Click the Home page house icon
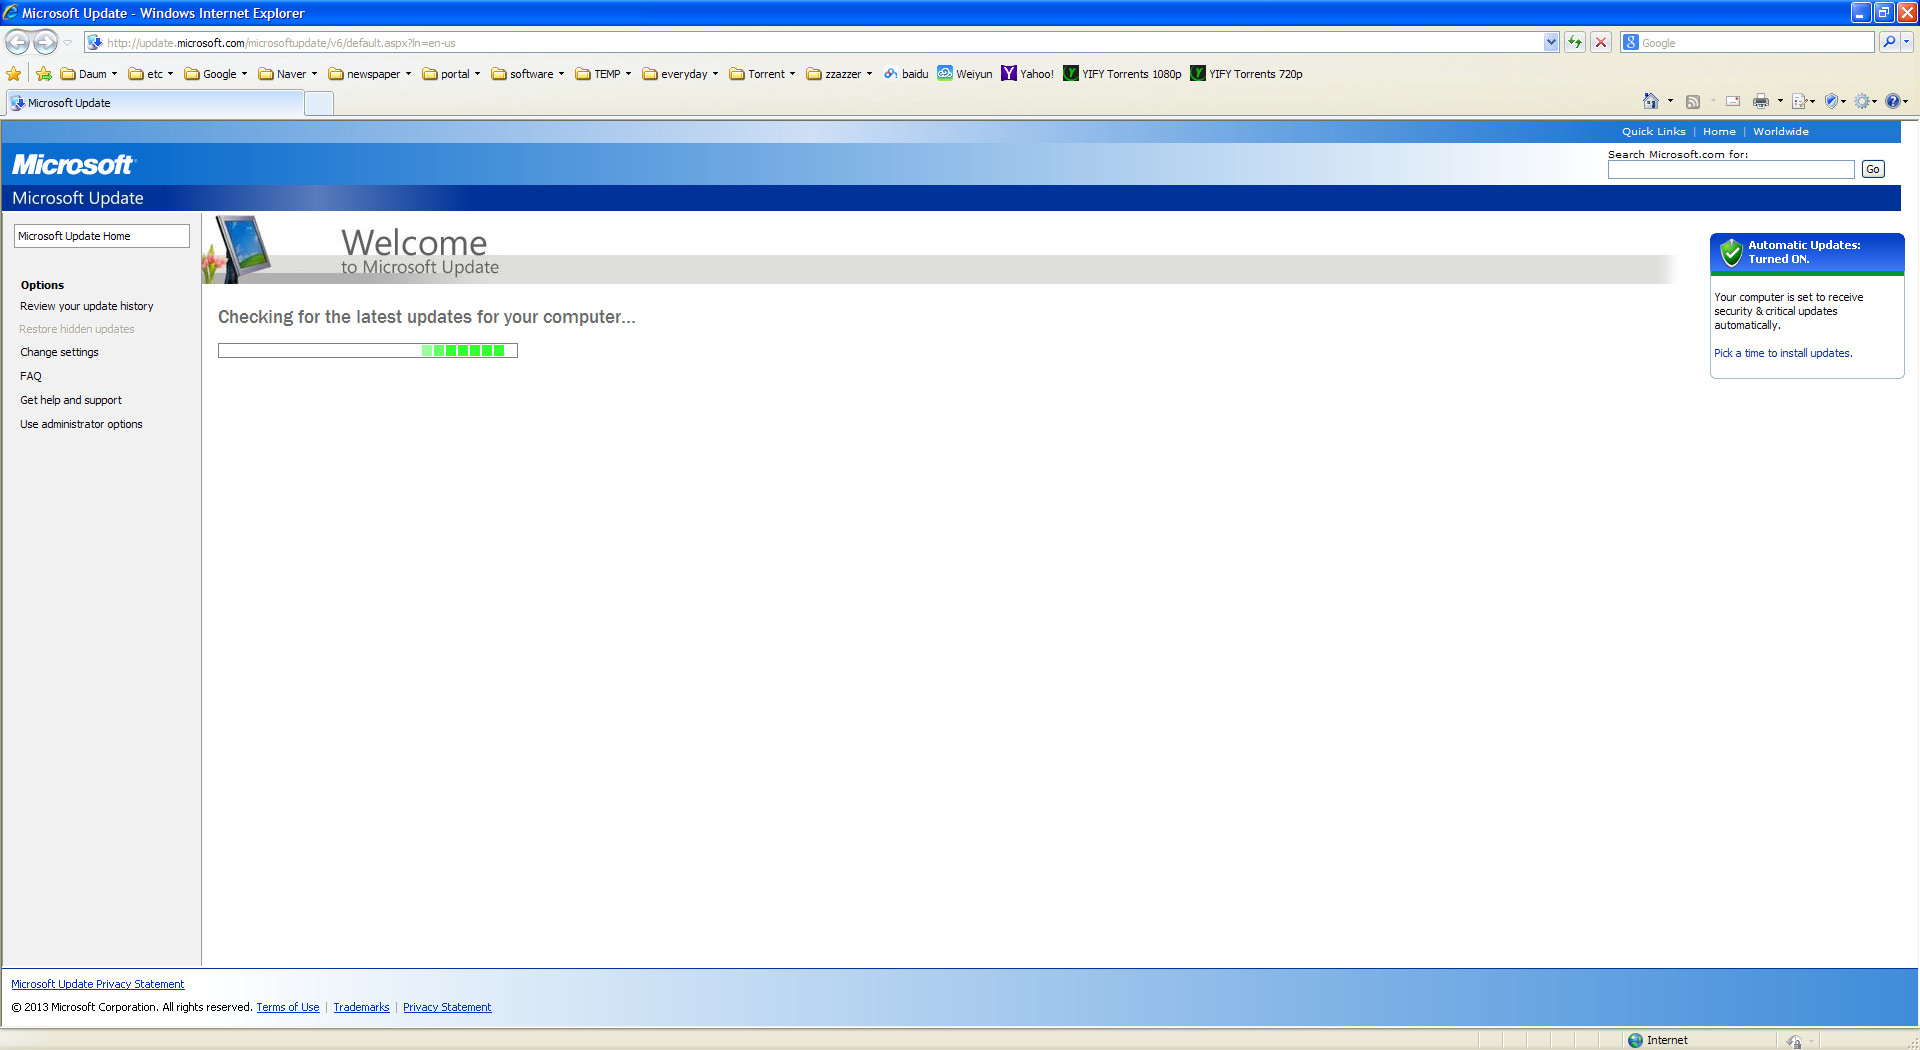Viewport: 1920px width, 1050px height. [1650, 101]
